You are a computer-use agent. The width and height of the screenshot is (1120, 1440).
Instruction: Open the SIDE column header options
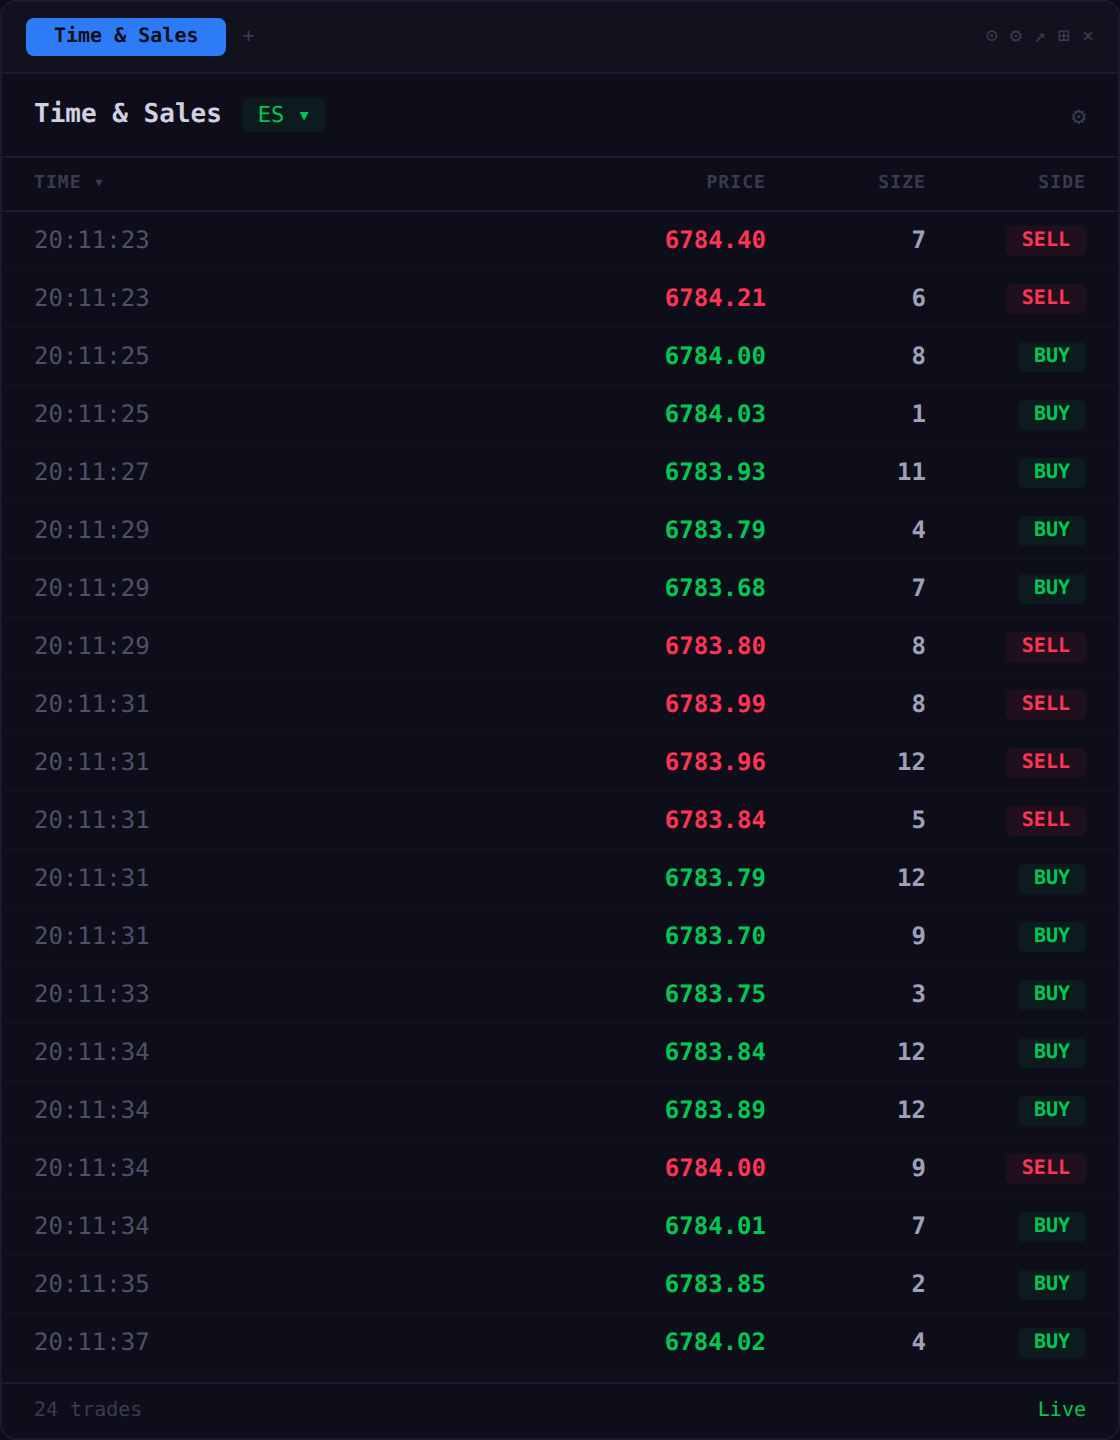[x=1062, y=182]
